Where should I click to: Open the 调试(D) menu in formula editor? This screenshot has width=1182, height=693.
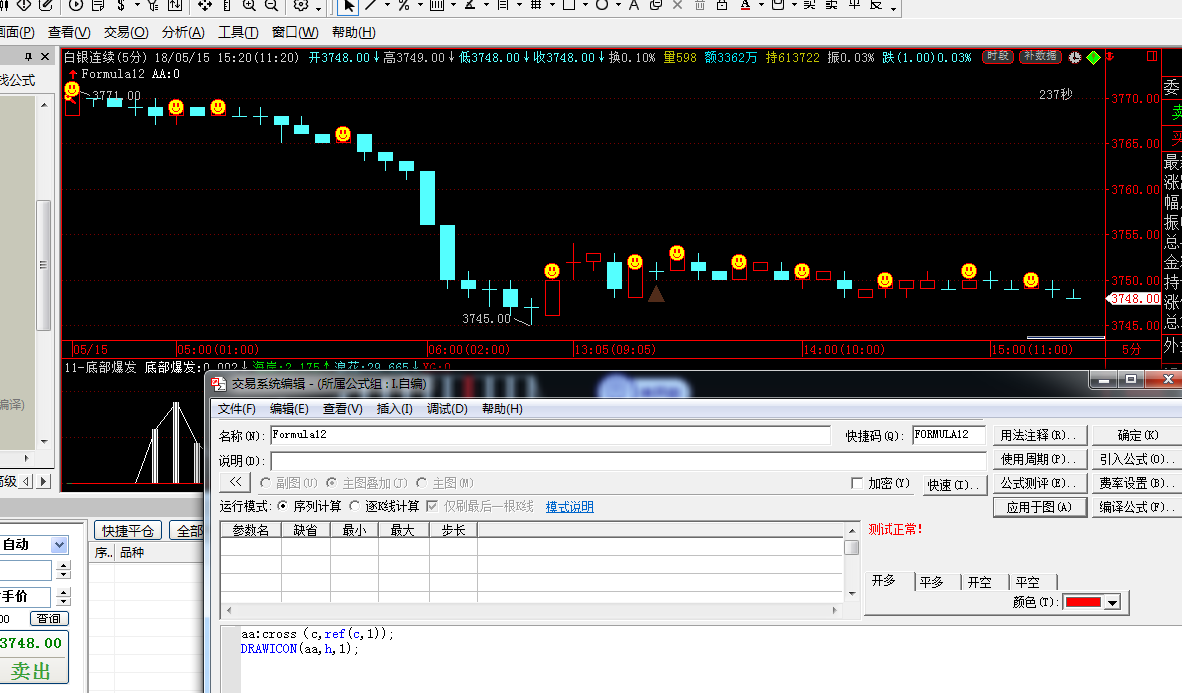(x=447, y=409)
